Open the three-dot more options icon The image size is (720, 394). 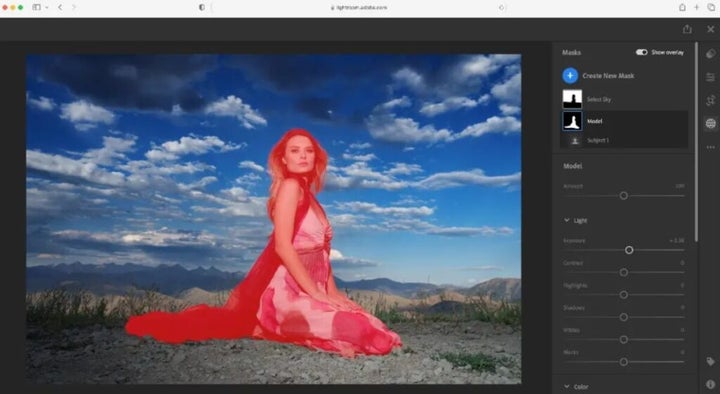(x=711, y=147)
